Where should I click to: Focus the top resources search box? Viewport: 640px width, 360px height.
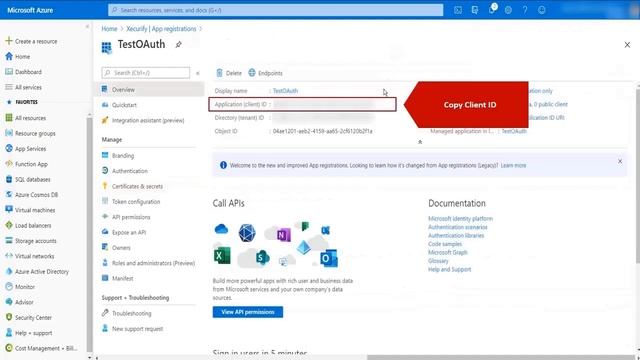(x=276, y=10)
